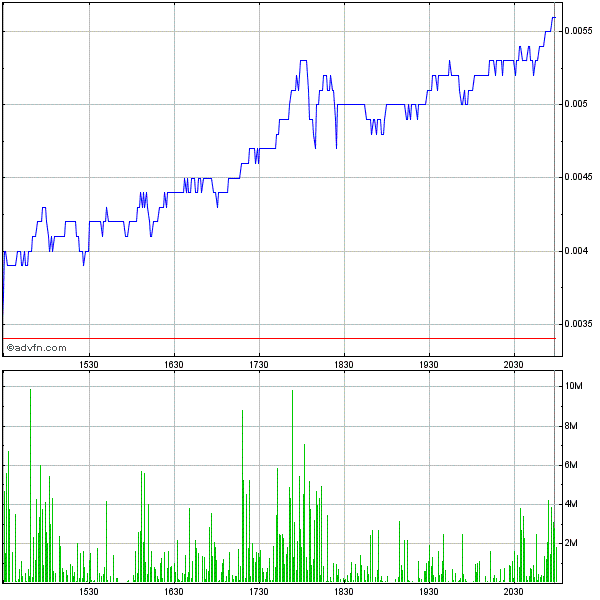Click the 2M volume axis label
The image size is (600, 600).
coord(571,543)
